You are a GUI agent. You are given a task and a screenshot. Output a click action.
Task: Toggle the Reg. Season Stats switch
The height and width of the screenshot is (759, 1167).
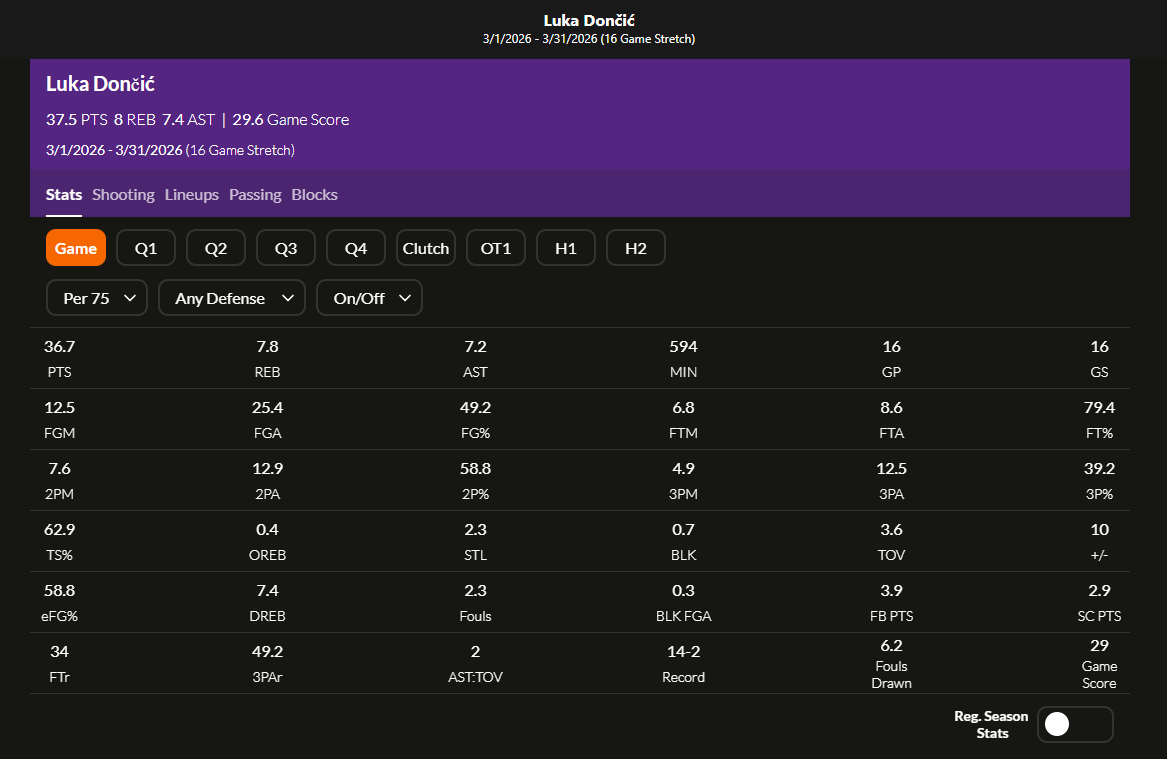[x=1075, y=724]
